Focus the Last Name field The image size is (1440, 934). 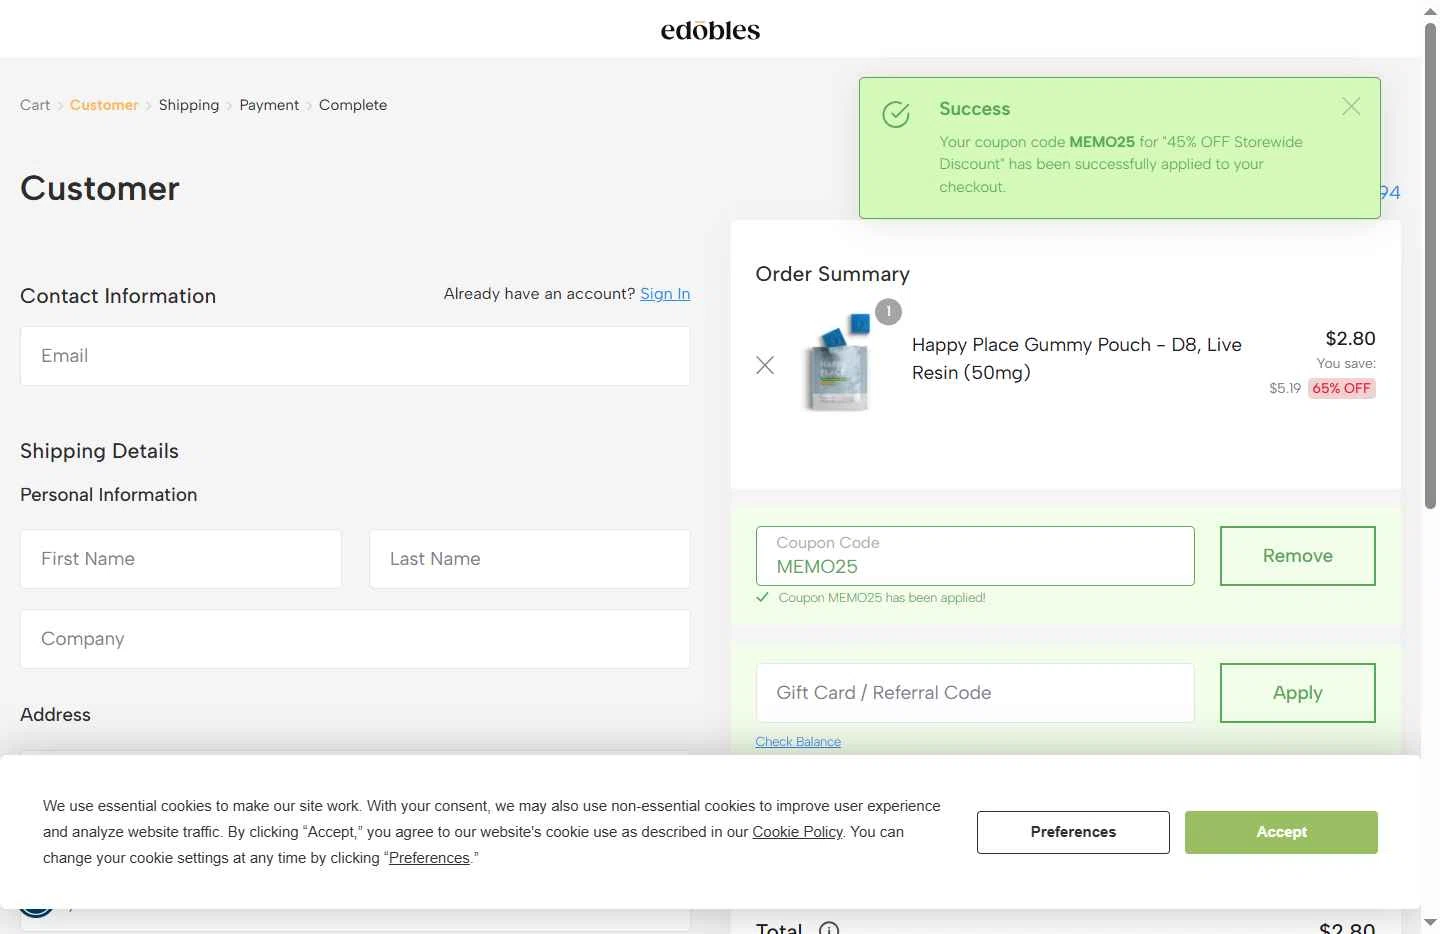click(x=530, y=559)
